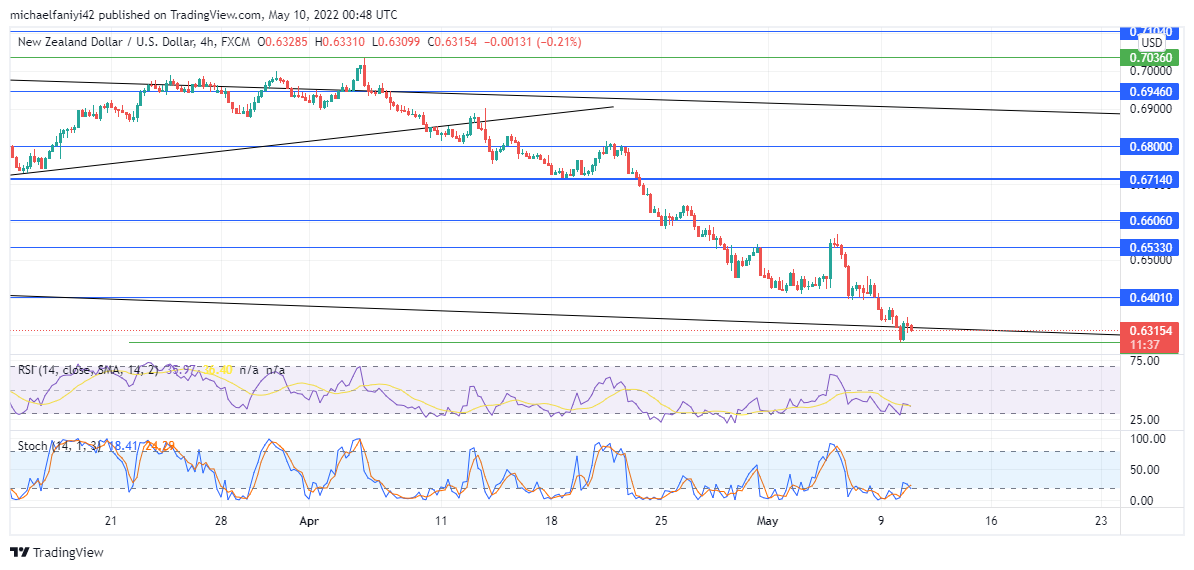
Task: Click date 23 on the time axis
Action: [x=1101, y=521]
